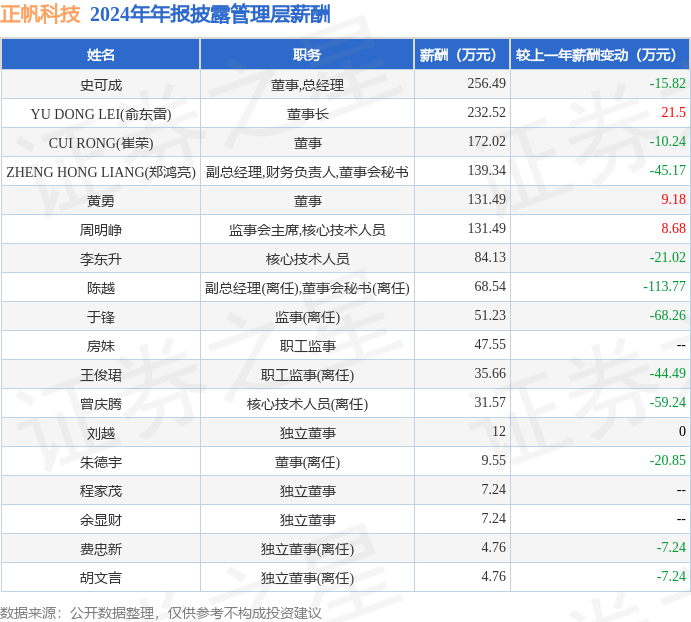Image resolution: width=691 pixels, height=622 pixels.
Task: Select the name 周明峥
Action: click(x=101, y=230)
